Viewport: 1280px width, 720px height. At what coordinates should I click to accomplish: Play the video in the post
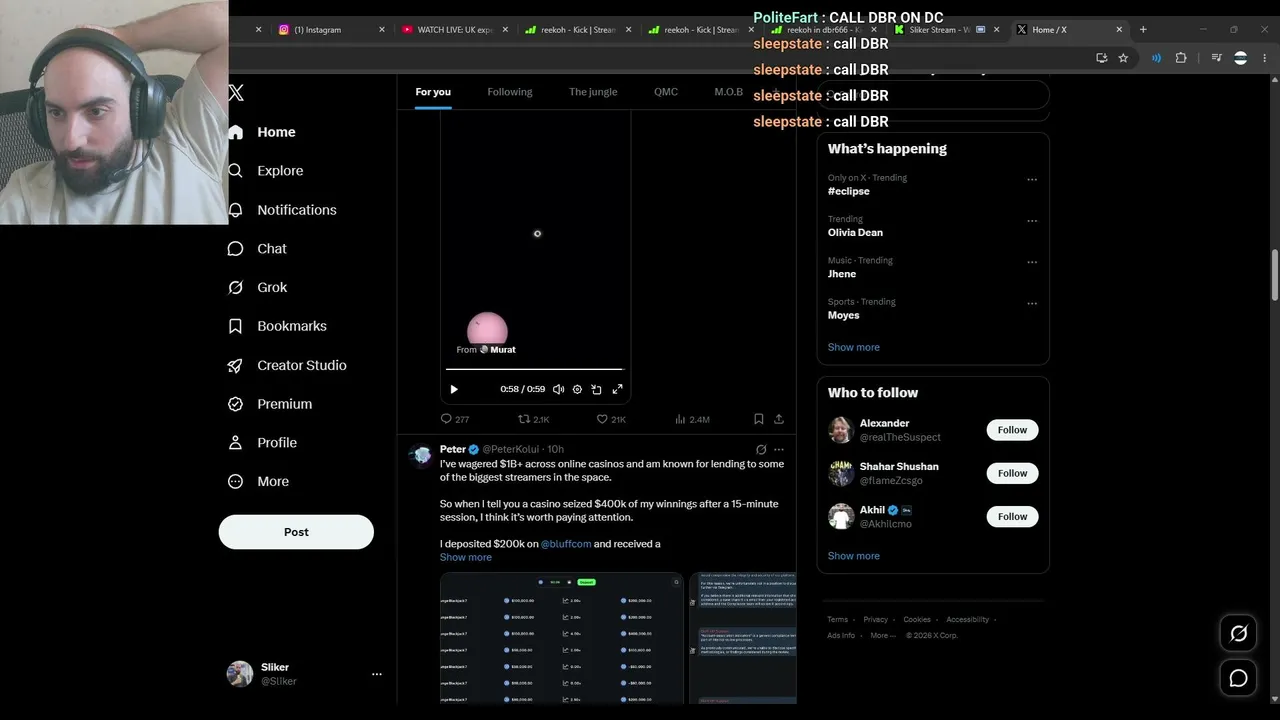click(x=453, y=389)
